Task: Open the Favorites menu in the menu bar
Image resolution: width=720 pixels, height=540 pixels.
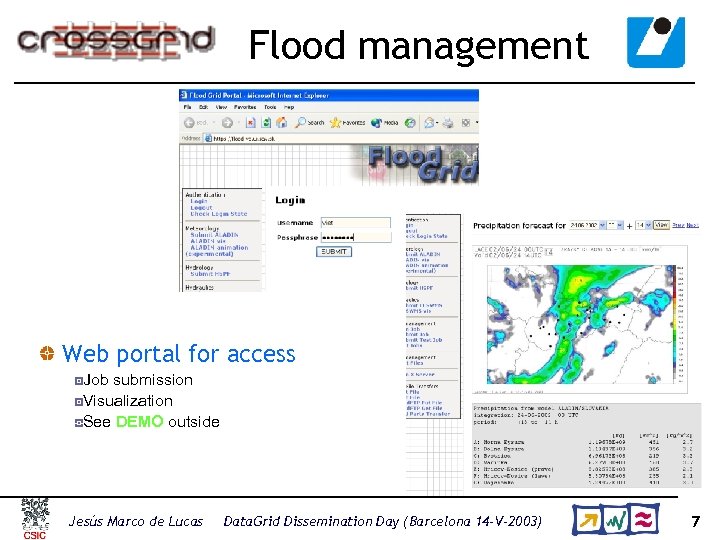Action: [245, 107]
